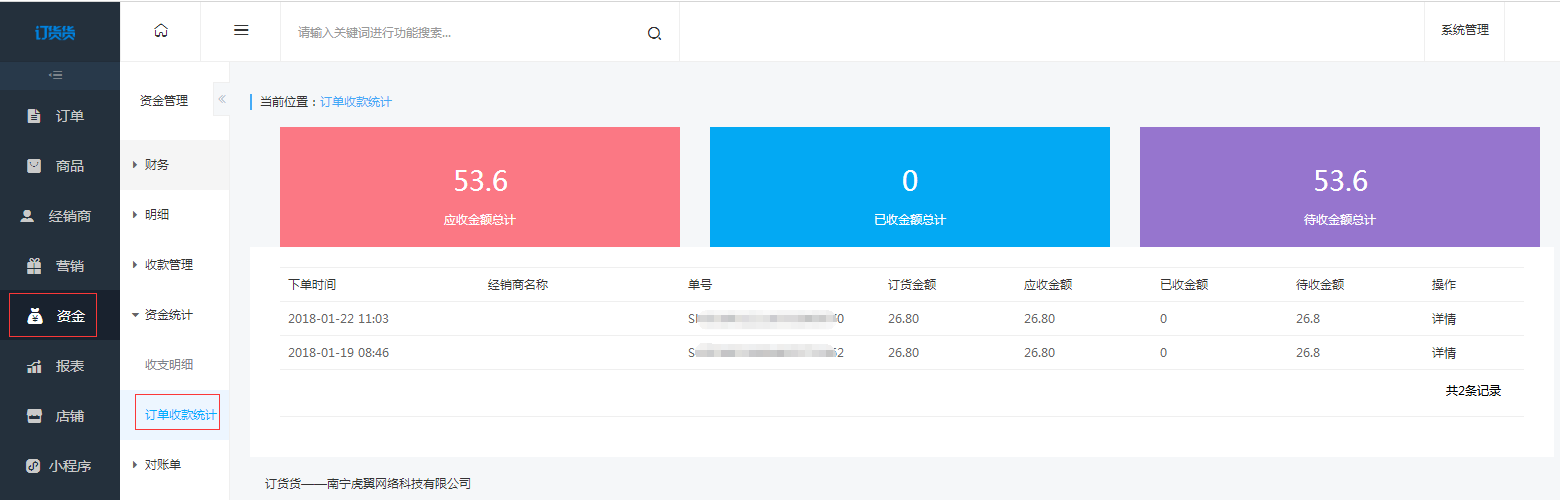Click the 报表 bar chart icon

pyautogui.click(x=34, y=366)
